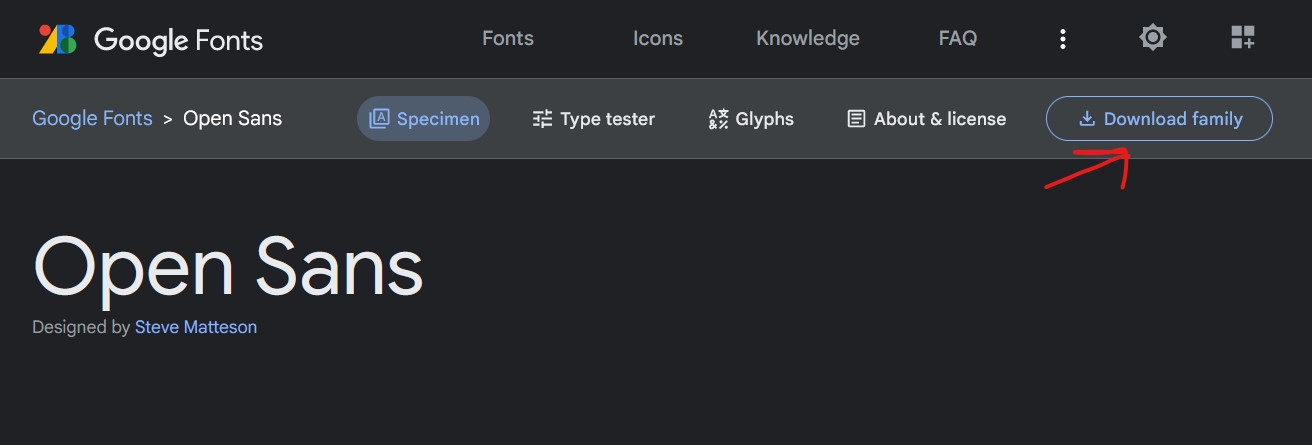This screenshot has width=1312, height=445.
Task: Select the Specimen tab
Action: tap(424, 119)
